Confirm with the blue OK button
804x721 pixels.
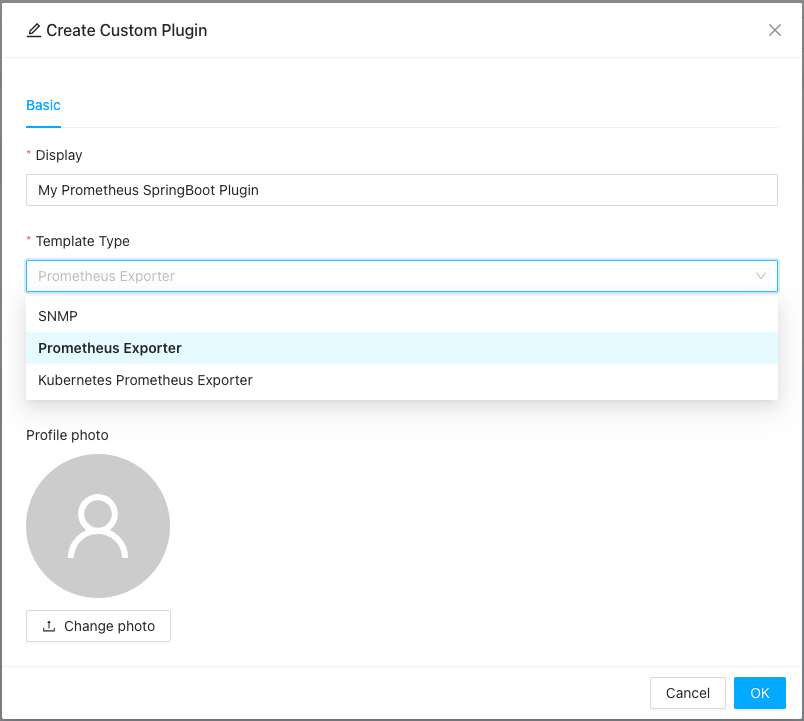pos(759,693)
